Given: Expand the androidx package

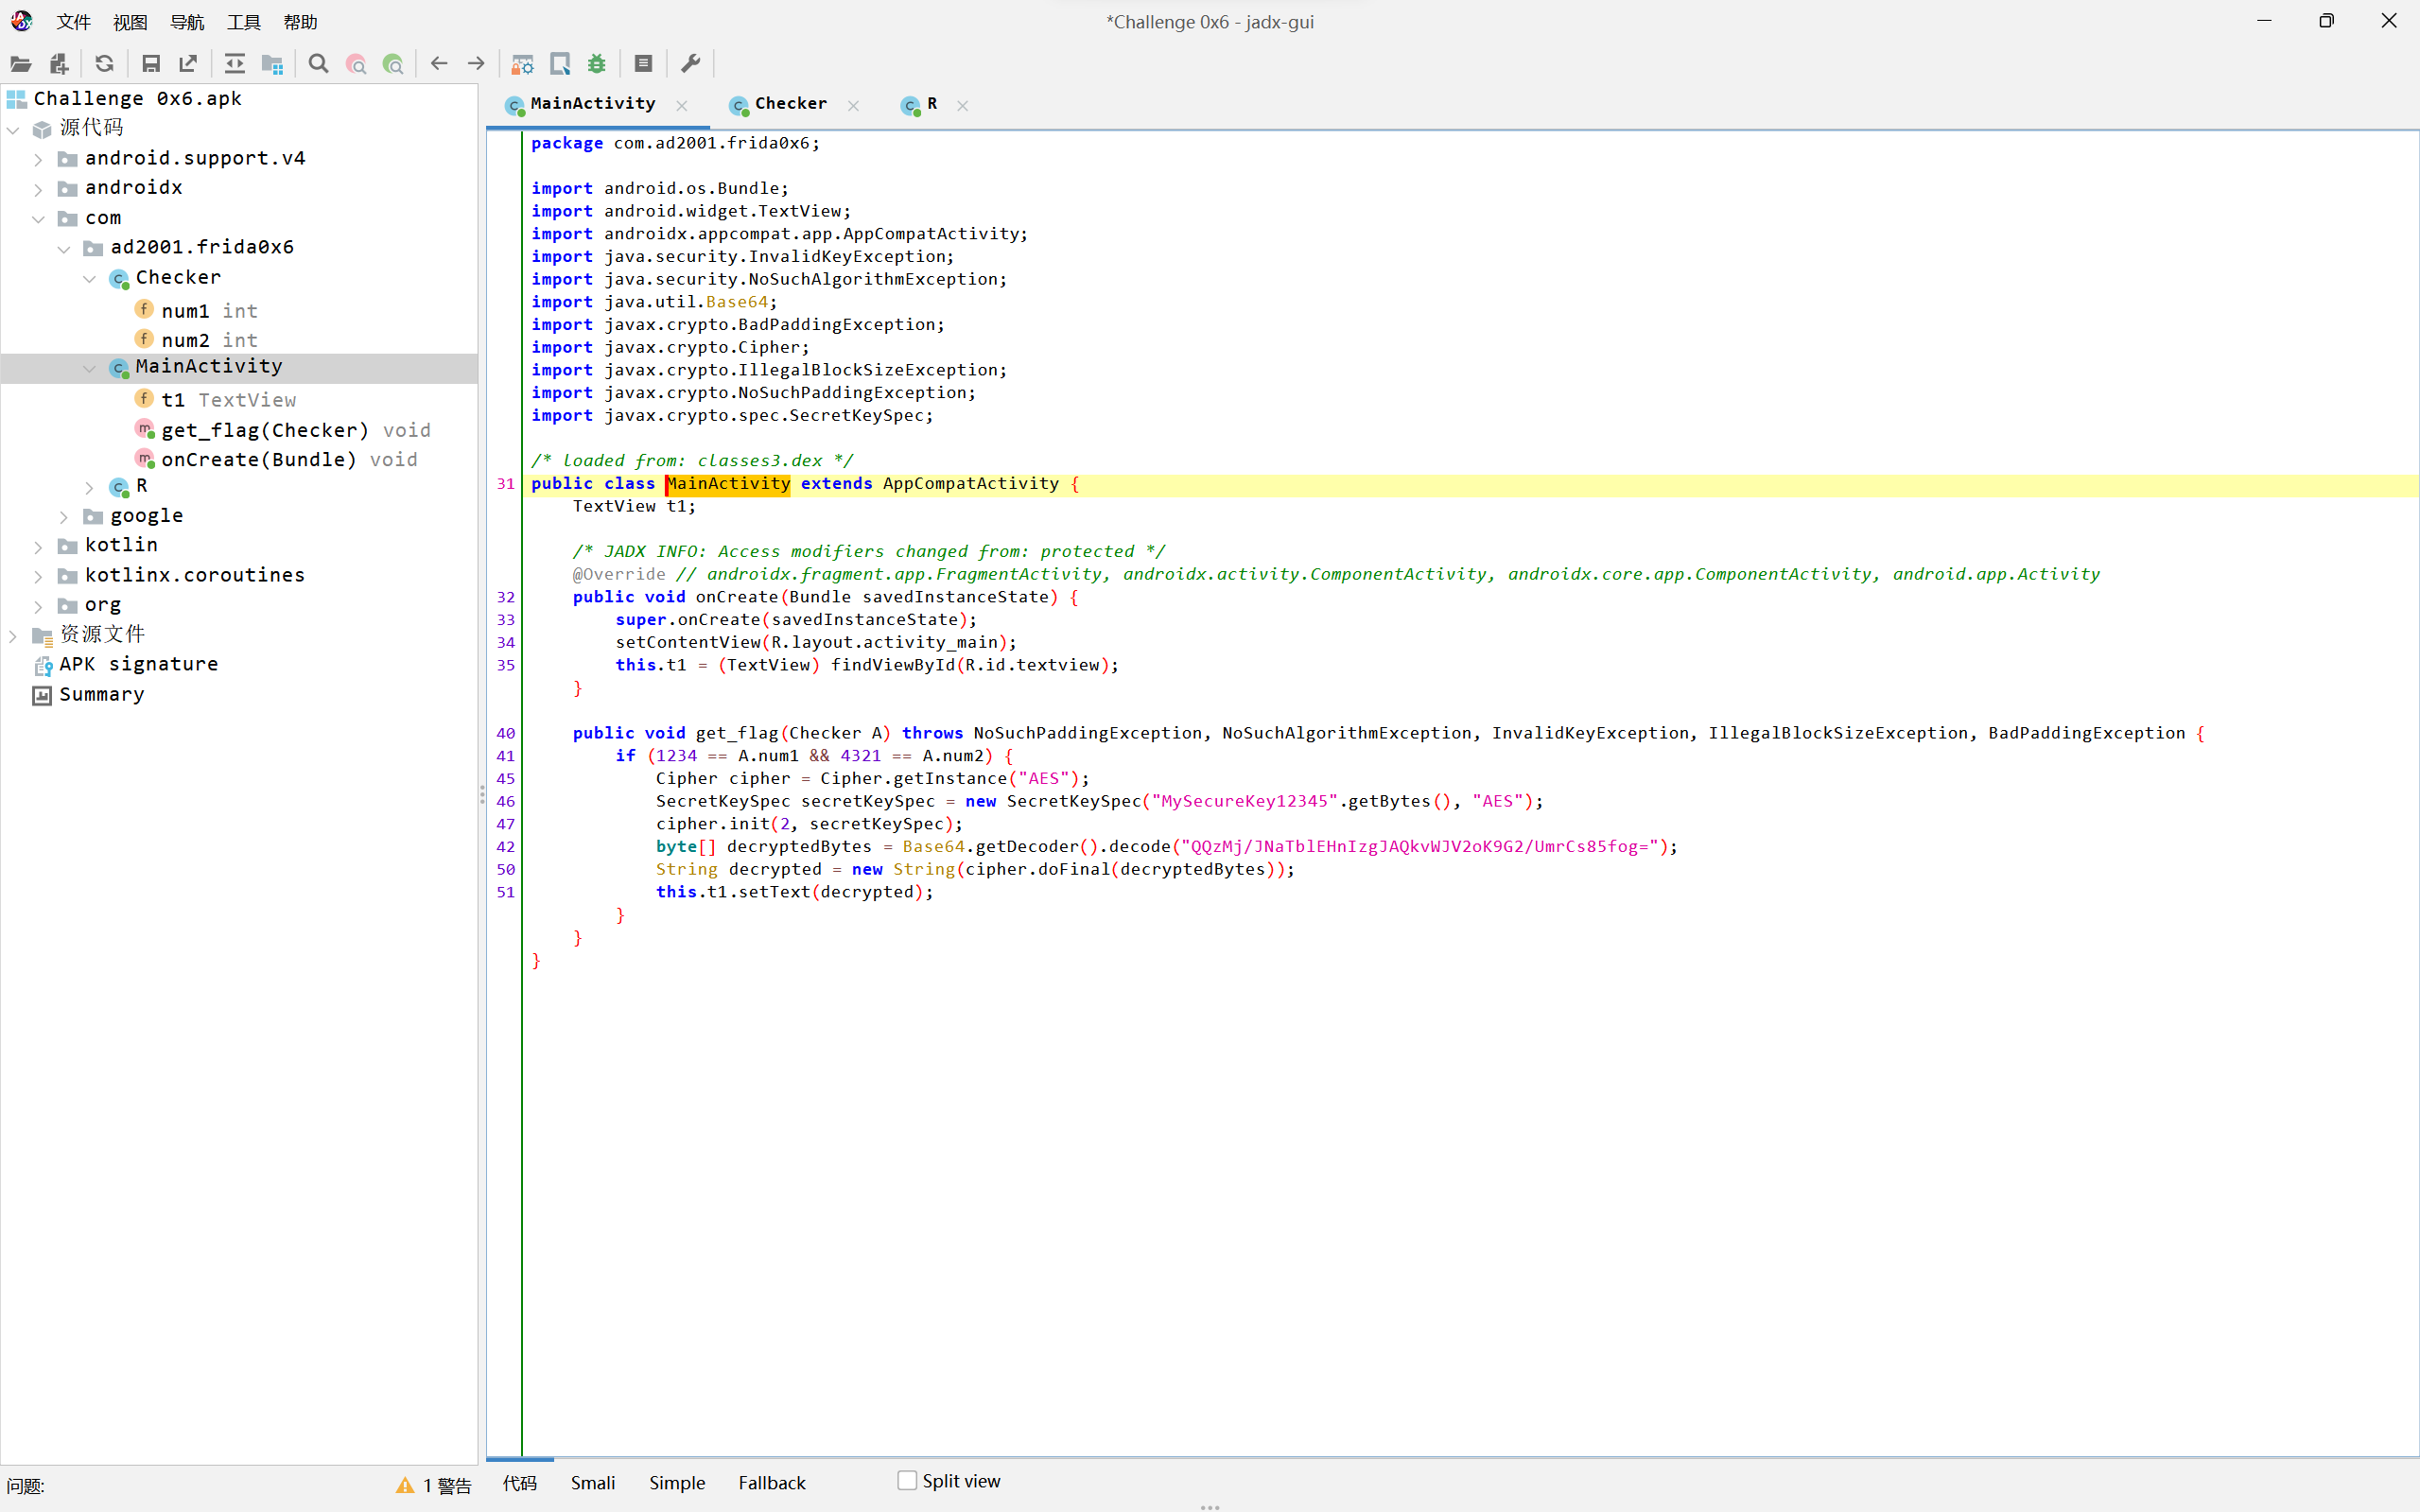Looking at the screenshot, I should coord(38,189).
